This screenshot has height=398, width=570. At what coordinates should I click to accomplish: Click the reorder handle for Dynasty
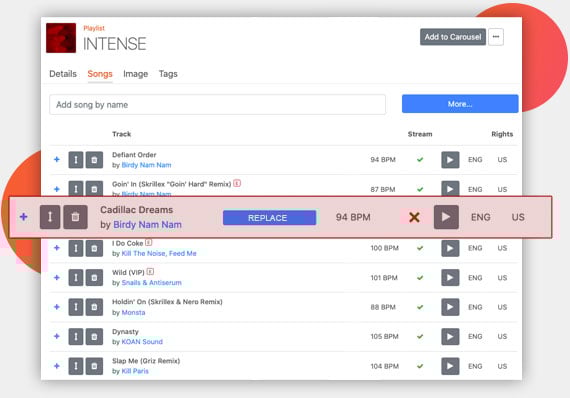pos(76,337)
